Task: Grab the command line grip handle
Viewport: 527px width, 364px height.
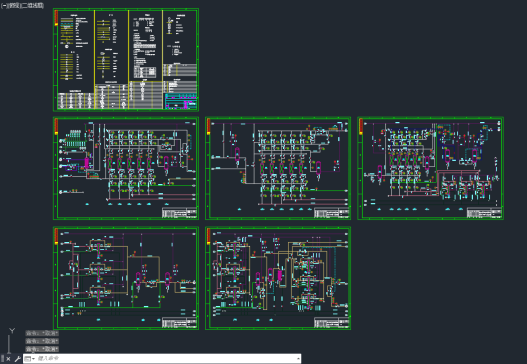Action: pyautogui.click(x=2, y=359)
